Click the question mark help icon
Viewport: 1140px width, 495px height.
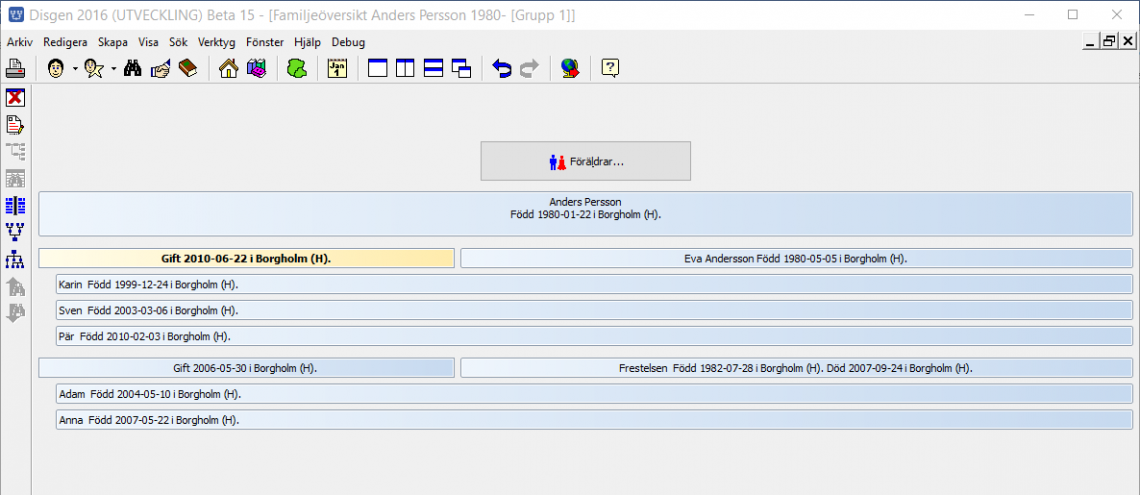coord(610,69)
